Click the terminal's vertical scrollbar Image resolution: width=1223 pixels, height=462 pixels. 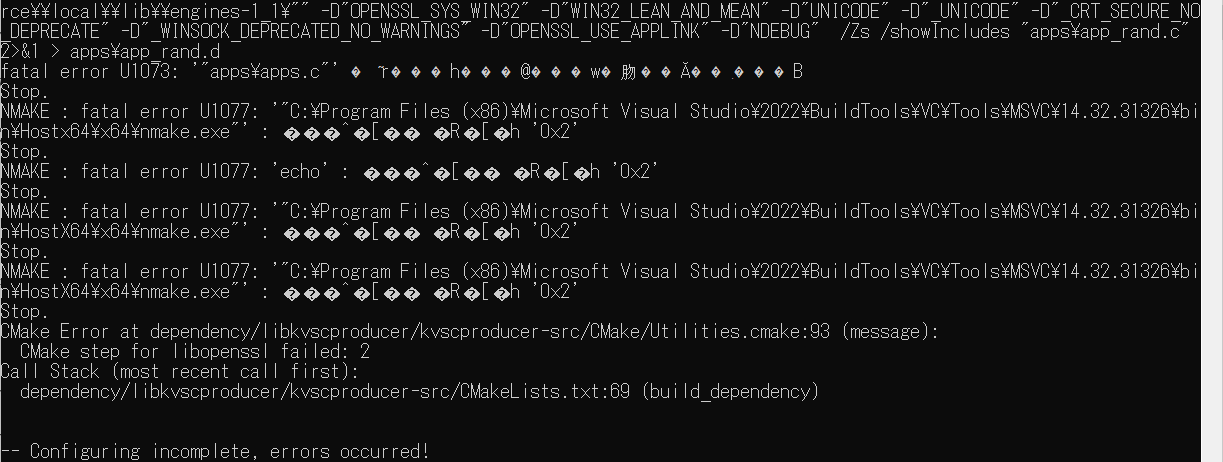[x=1212, y=231]
